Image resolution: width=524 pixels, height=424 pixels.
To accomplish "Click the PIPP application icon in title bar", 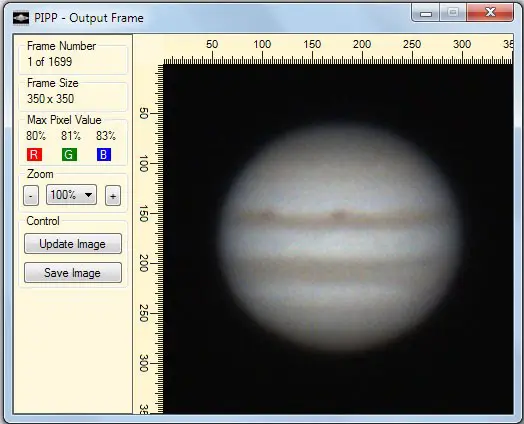I will (x=21, y=18).
